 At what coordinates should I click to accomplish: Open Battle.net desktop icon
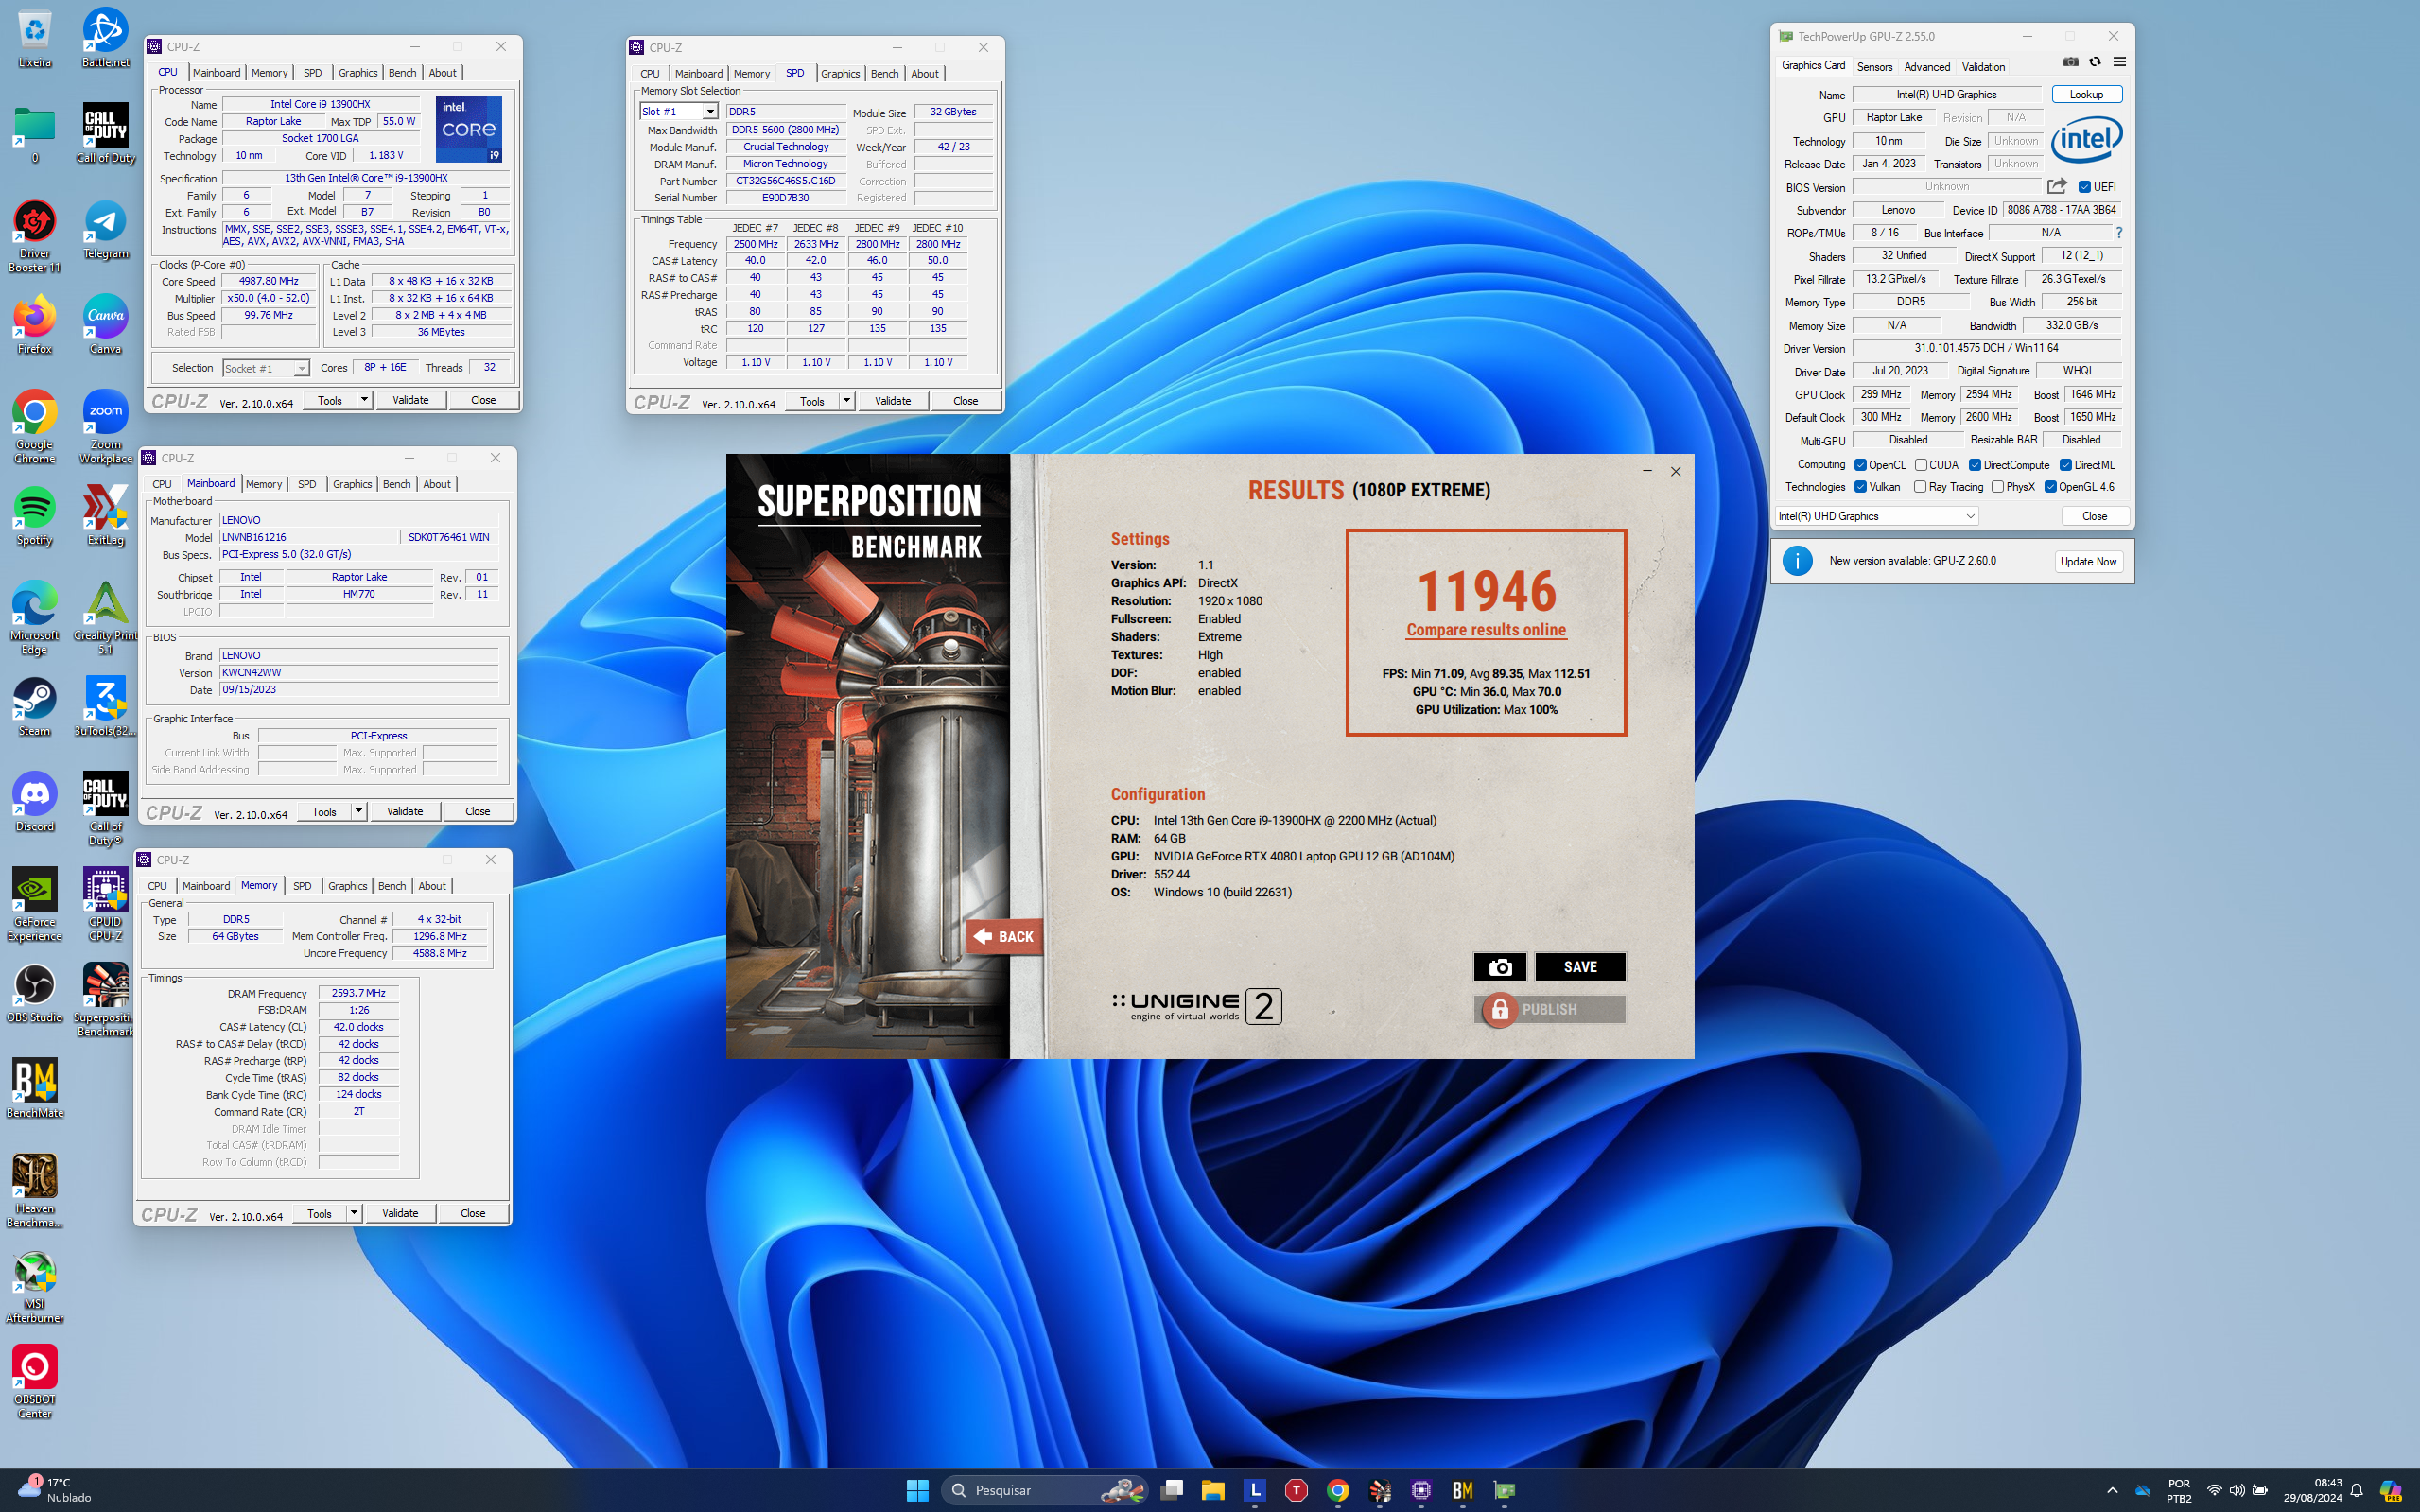click(x=105, y=38)
